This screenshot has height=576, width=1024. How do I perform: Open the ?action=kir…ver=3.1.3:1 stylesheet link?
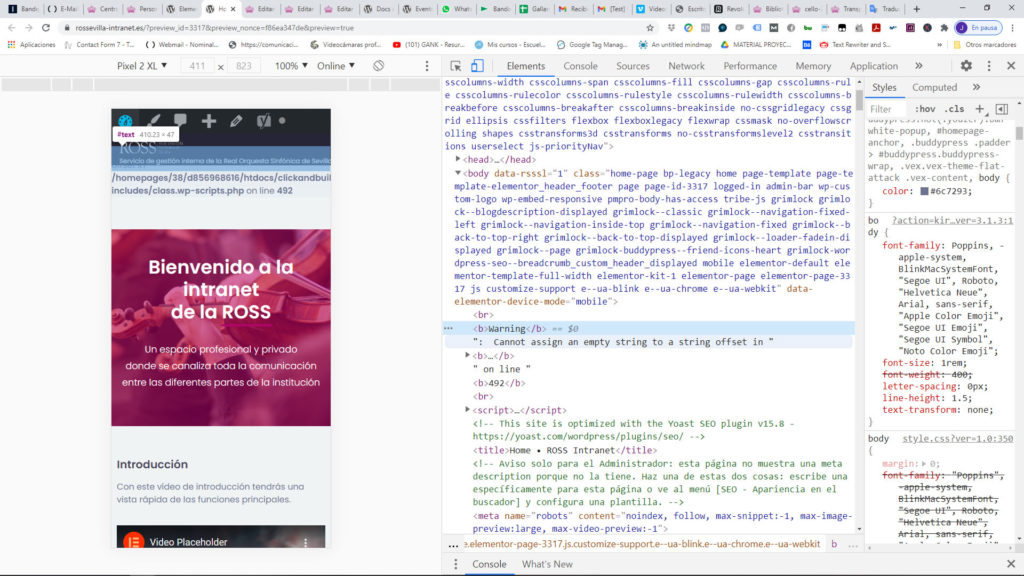952,221
